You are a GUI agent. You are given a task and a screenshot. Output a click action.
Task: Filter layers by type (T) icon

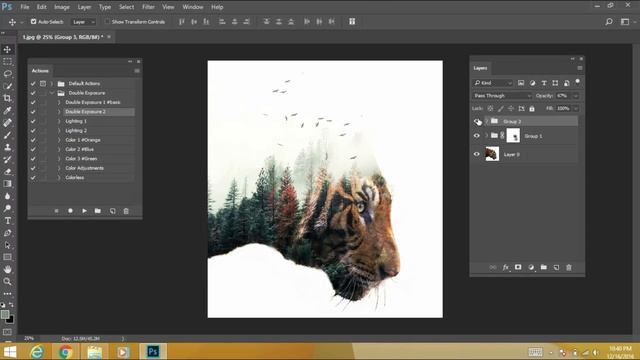pos(544,83)
